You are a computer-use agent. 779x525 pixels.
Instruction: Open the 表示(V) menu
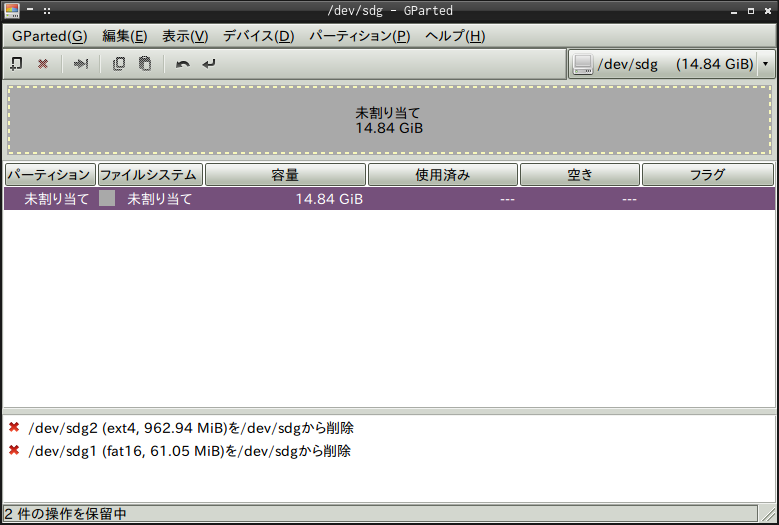tap(185, 36)
